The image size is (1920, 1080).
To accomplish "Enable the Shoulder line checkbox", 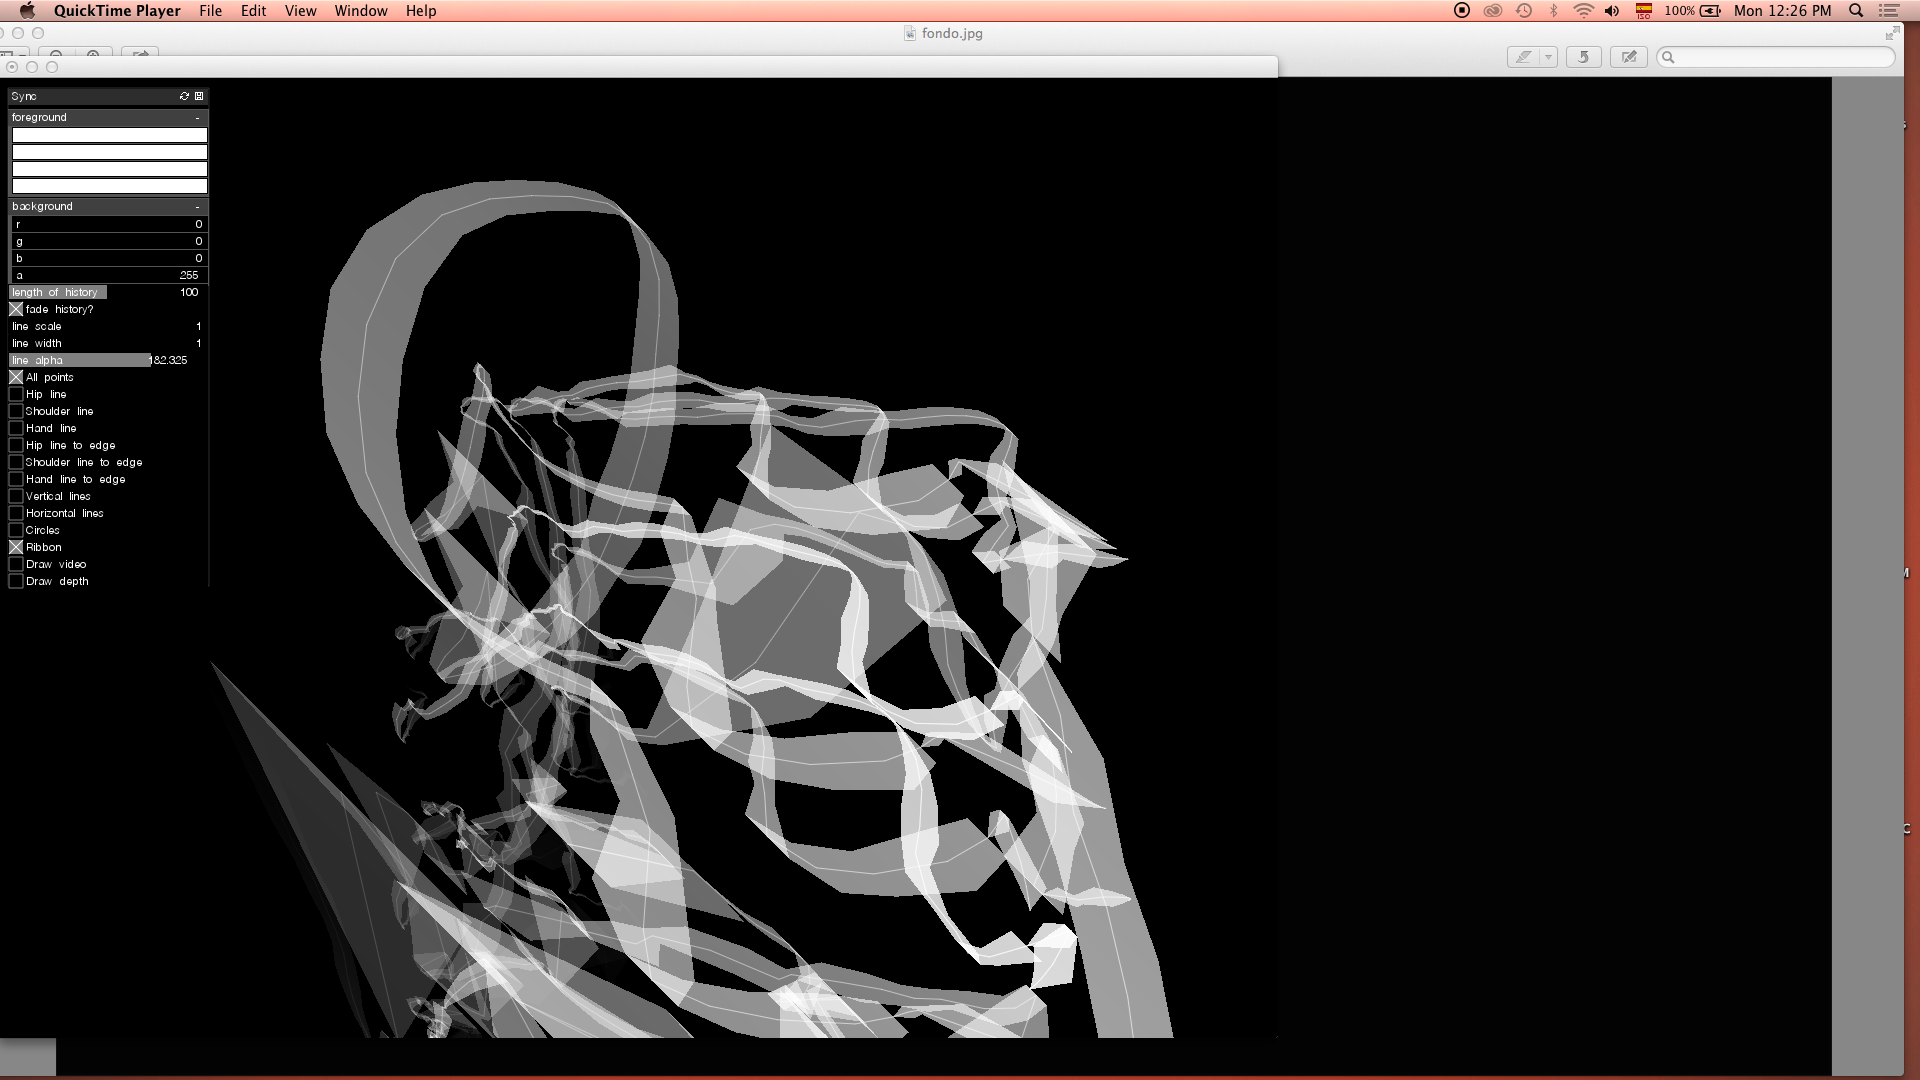I will click(16, 411).
